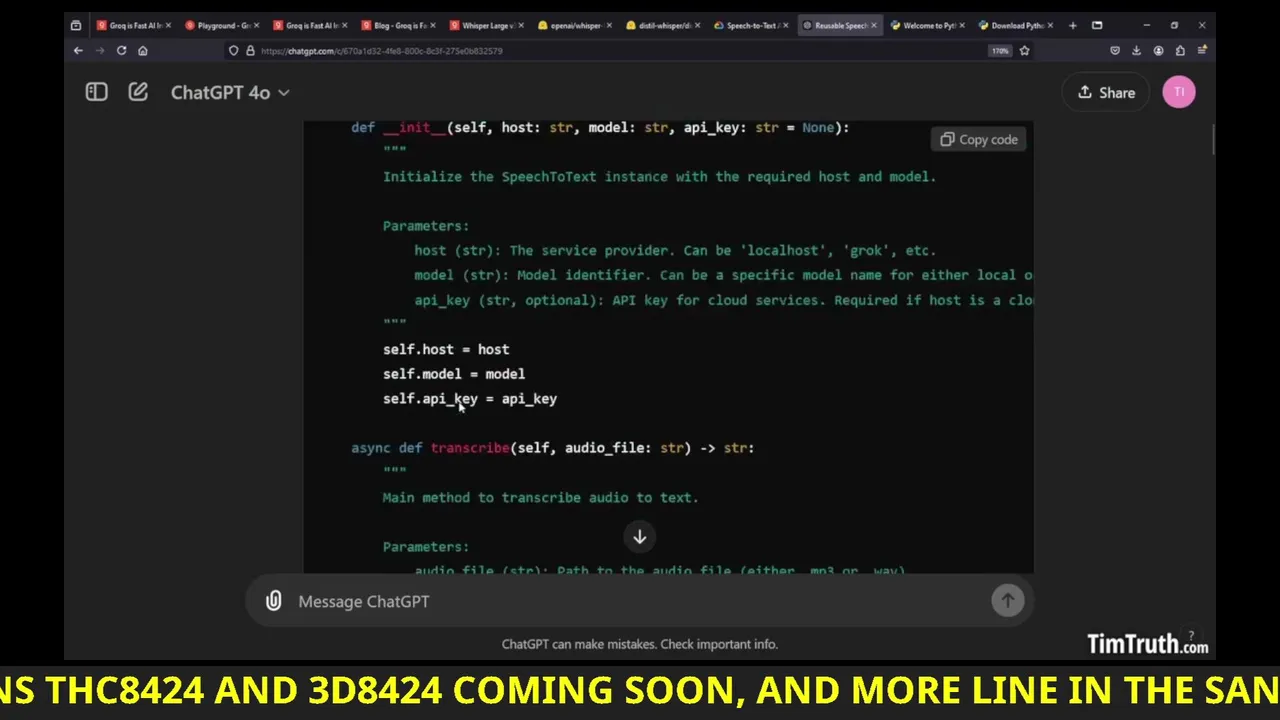Toggle the ChatGPT sidebar panel
This screenshot has height=720, width=1280.
point(96,92)
